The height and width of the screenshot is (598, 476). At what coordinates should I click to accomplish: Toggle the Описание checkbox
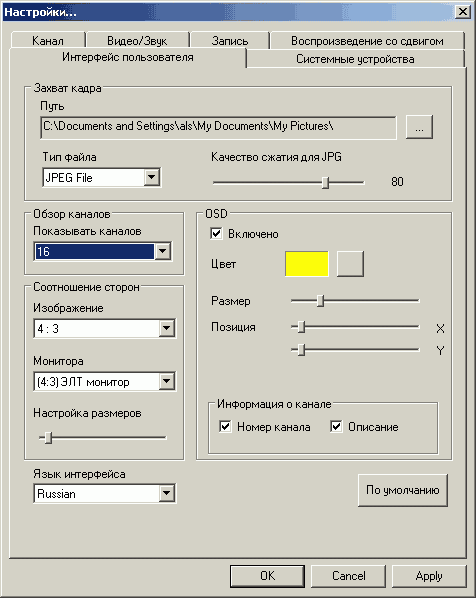tap(336, 426)
